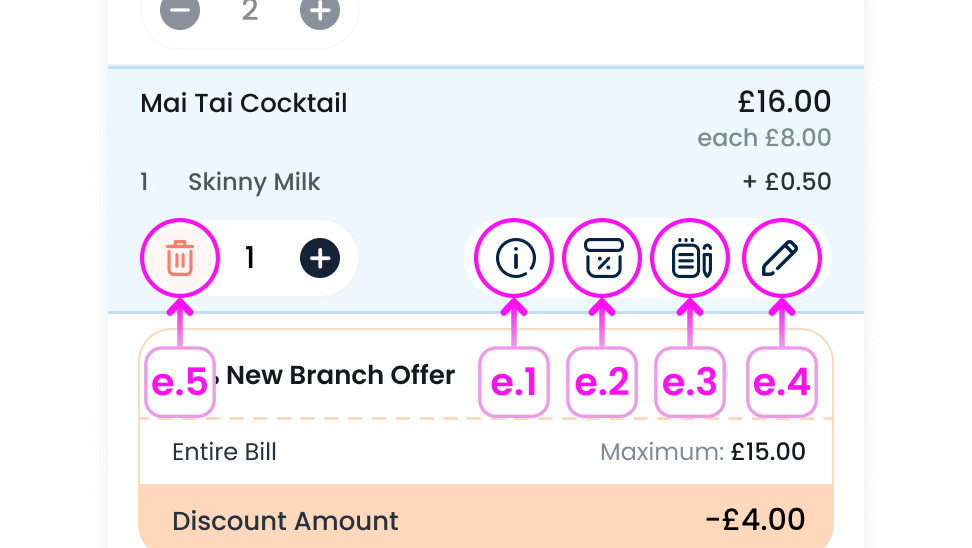This screenshot has width=972, height=548.
Task: Select the Mai Tai Cocktail item name
Action: pos(244,103)
